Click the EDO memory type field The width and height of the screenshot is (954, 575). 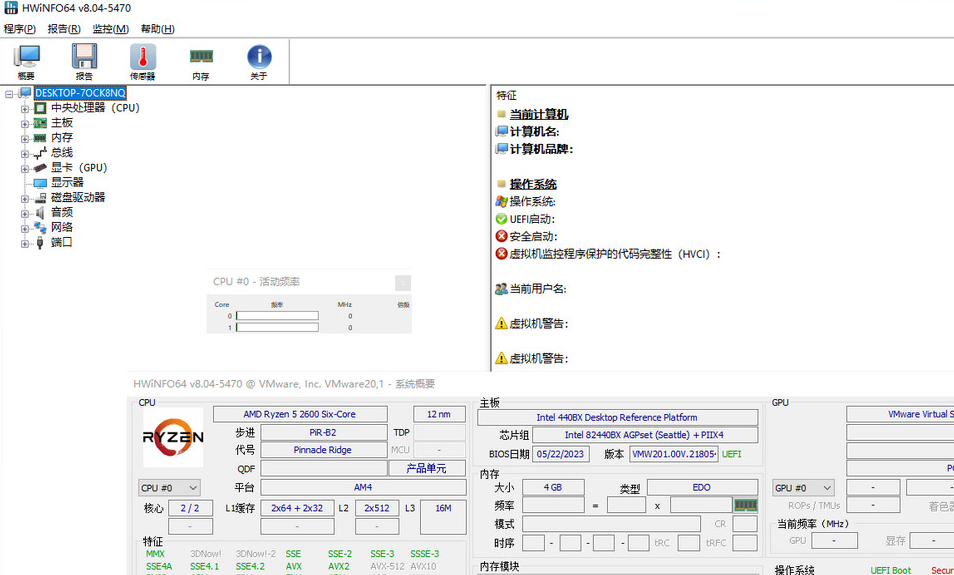[x=702, y=487]
